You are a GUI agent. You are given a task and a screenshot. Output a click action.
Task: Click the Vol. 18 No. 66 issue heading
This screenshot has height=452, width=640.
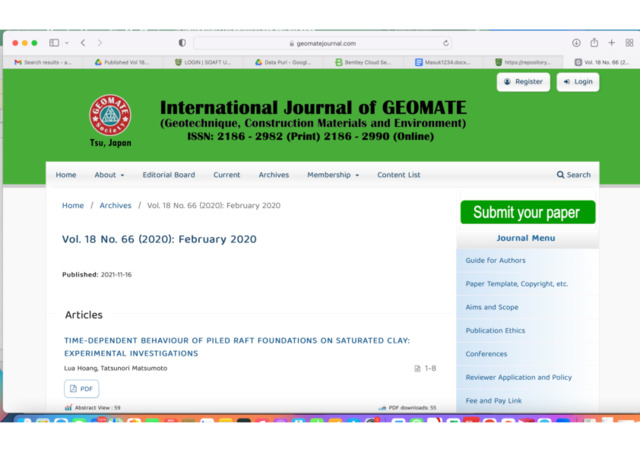click(159, 239)
